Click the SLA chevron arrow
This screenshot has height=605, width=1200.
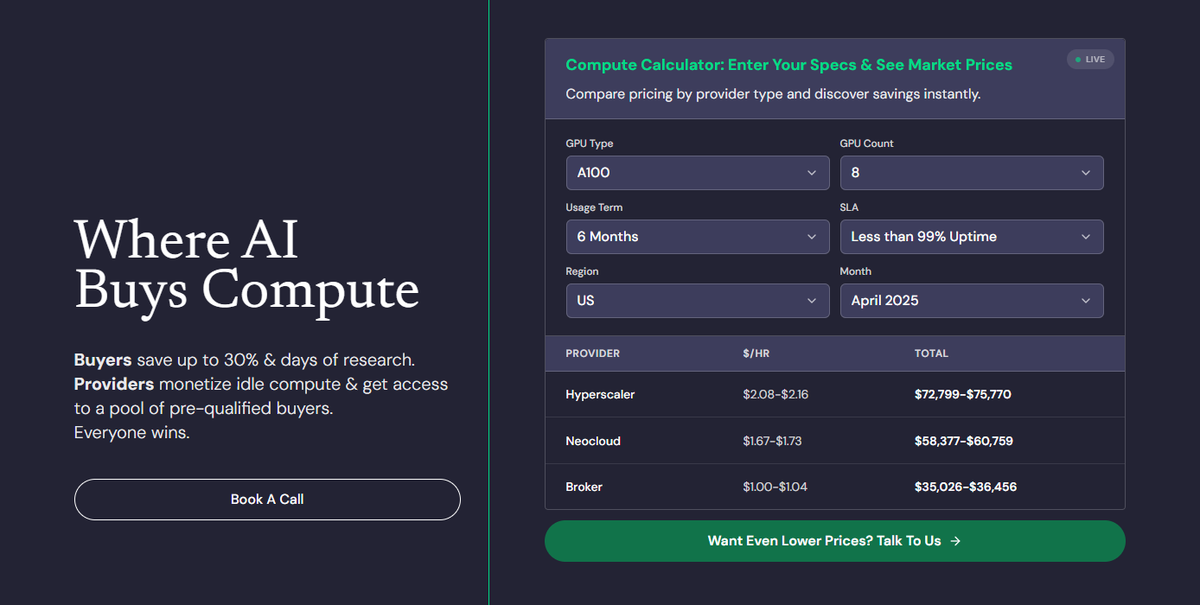[1086, 237]
